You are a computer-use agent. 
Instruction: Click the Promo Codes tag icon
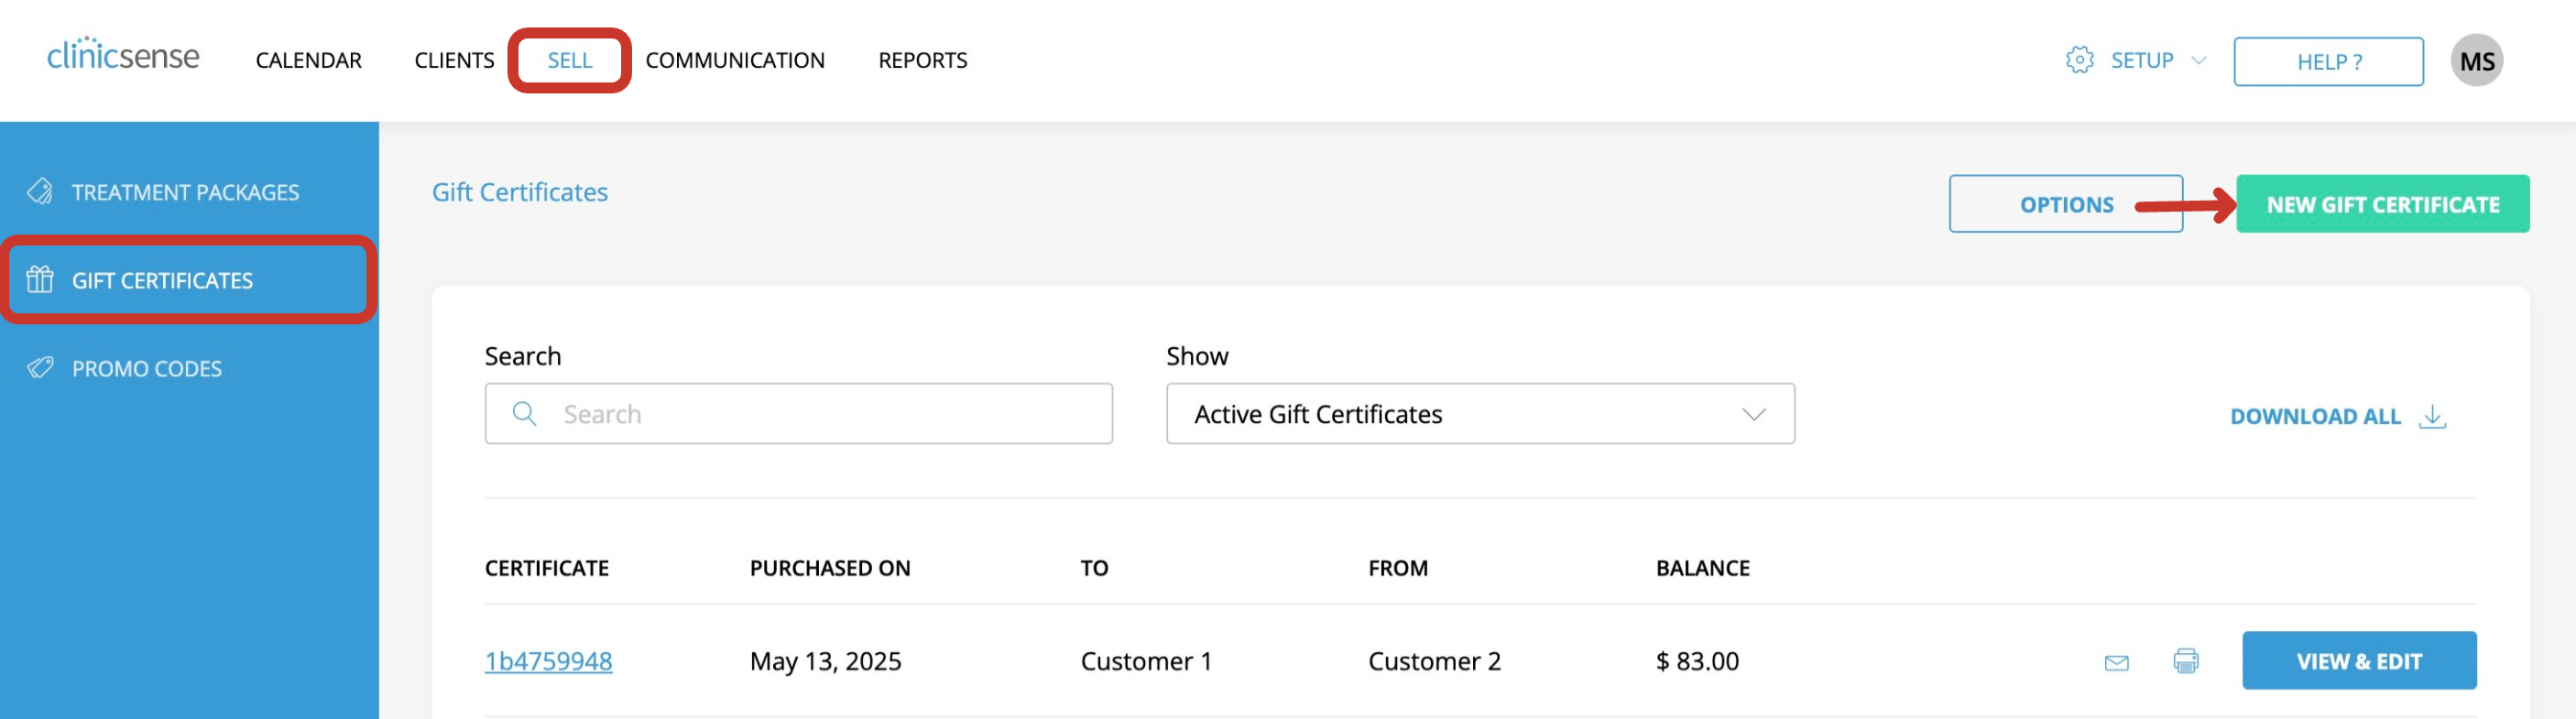(x=40, y=367)
